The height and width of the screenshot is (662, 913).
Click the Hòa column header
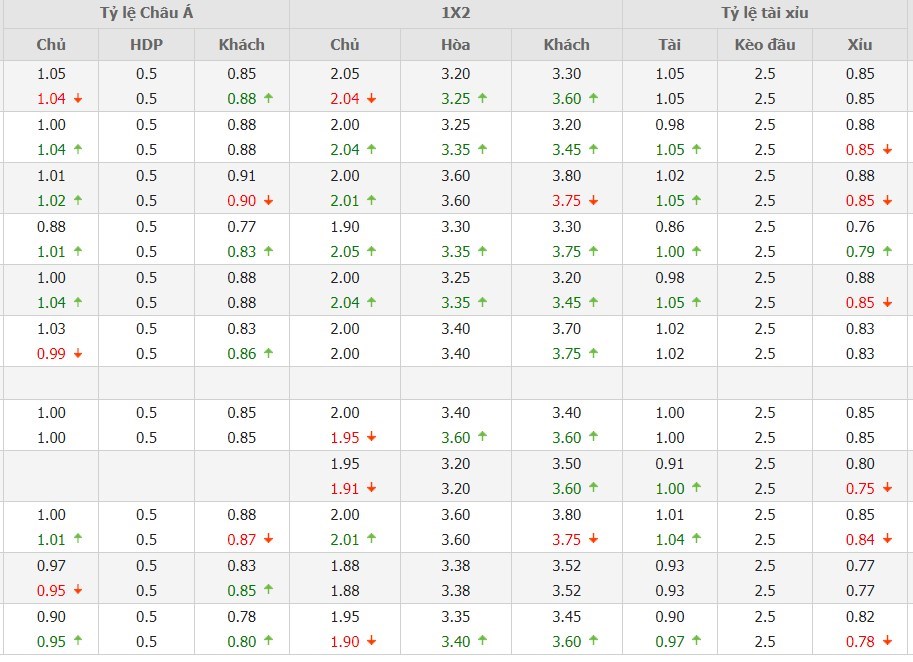(455, 45)
